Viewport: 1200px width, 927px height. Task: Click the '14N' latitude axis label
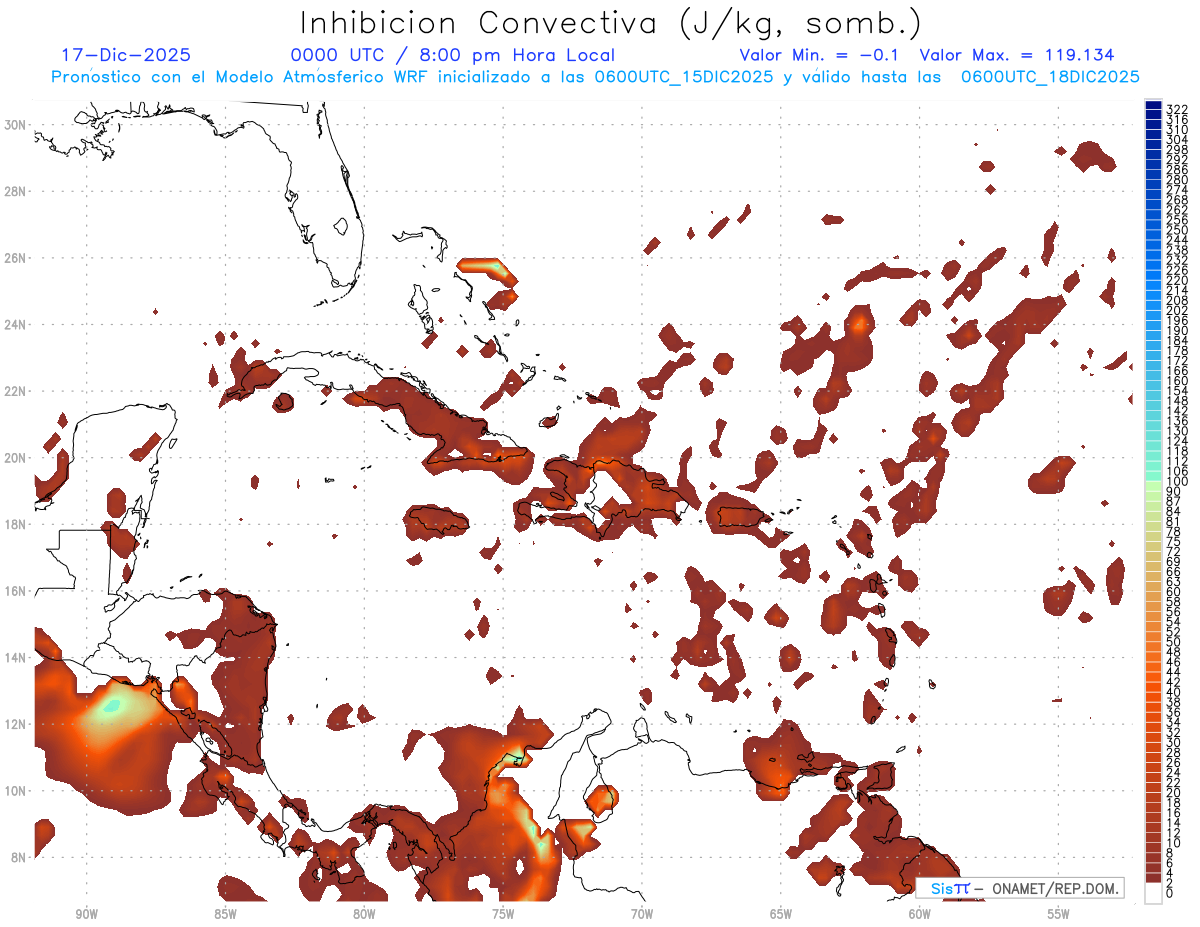14,658
